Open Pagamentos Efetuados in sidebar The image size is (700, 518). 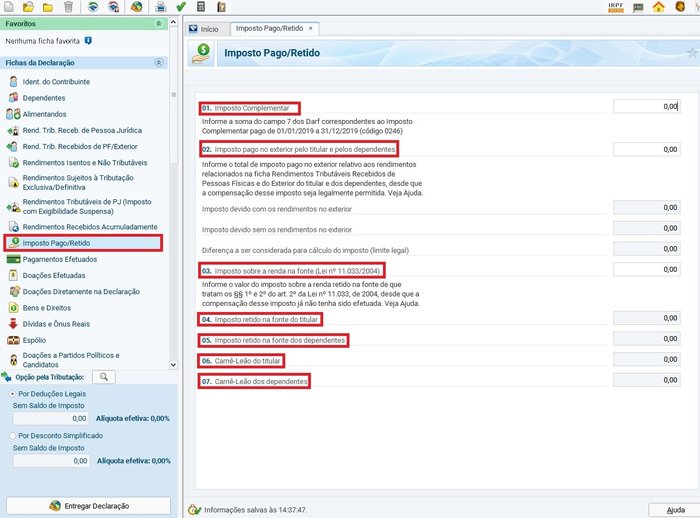[x=59, y=259]
